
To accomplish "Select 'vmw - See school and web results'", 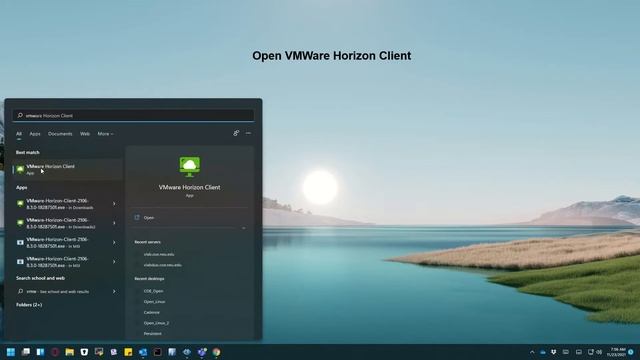I will click(58, 291).
